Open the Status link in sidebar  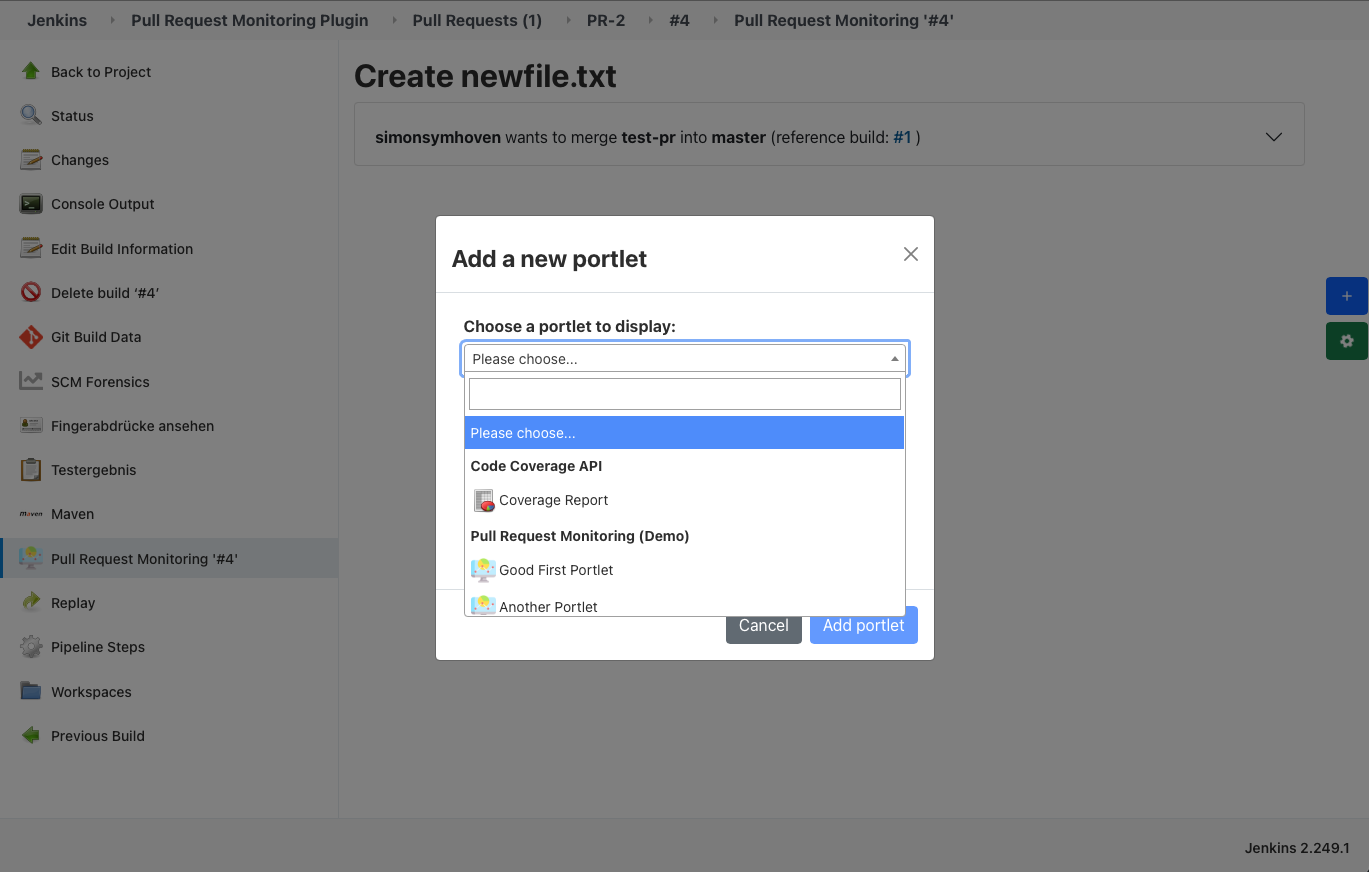click(72, 116)
